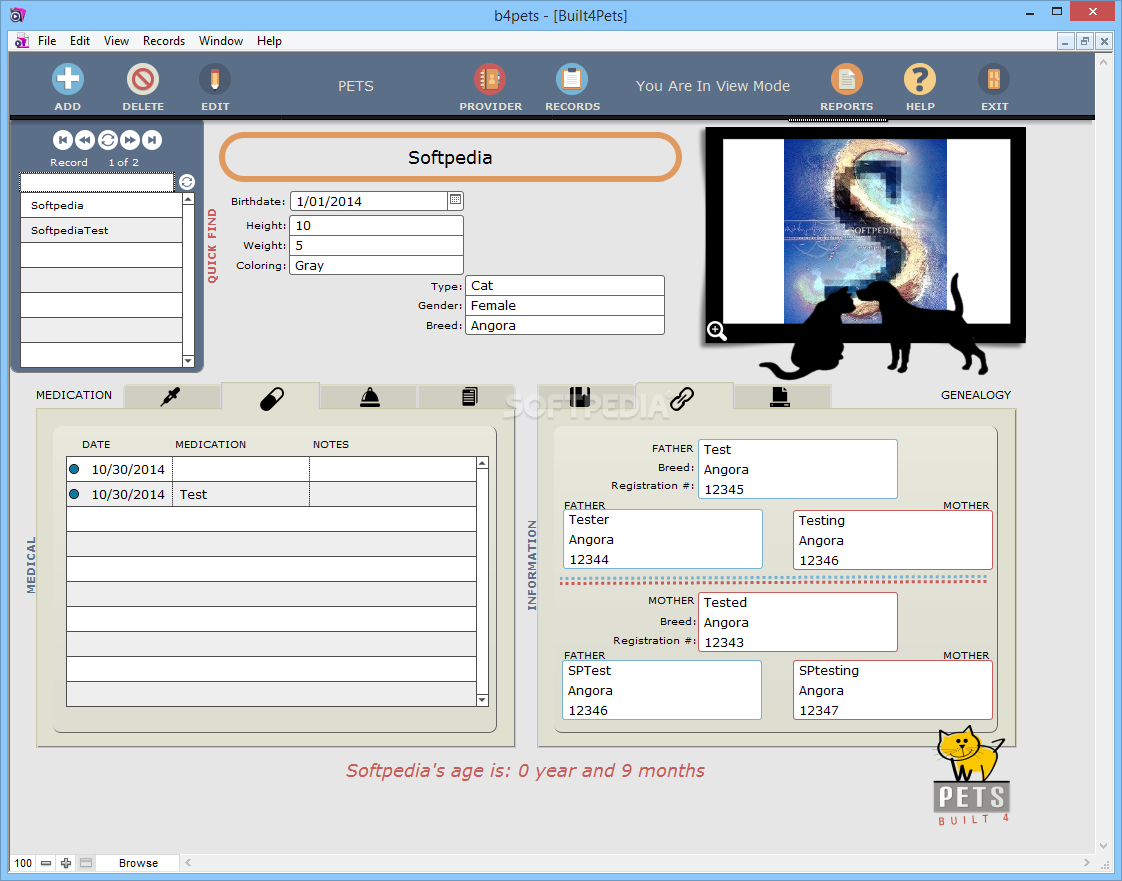Click the pet name banner Softpedia
Screen dimensions: 1122x881
[x=450, y=157]
